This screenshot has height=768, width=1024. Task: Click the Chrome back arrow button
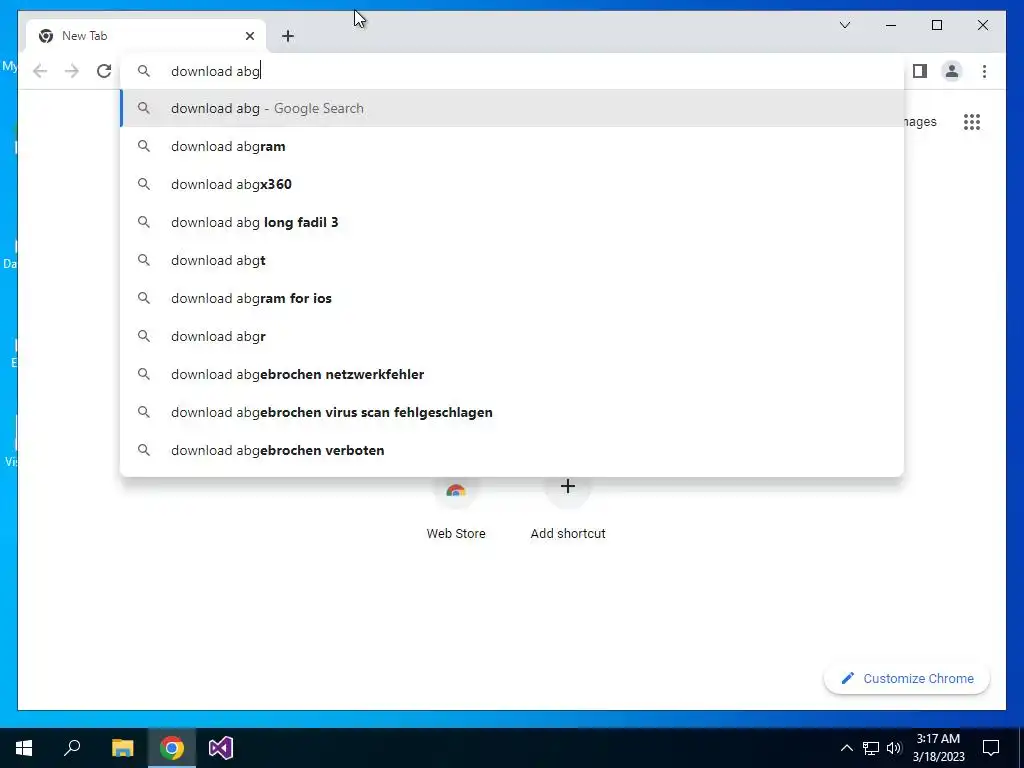[40, 71]
